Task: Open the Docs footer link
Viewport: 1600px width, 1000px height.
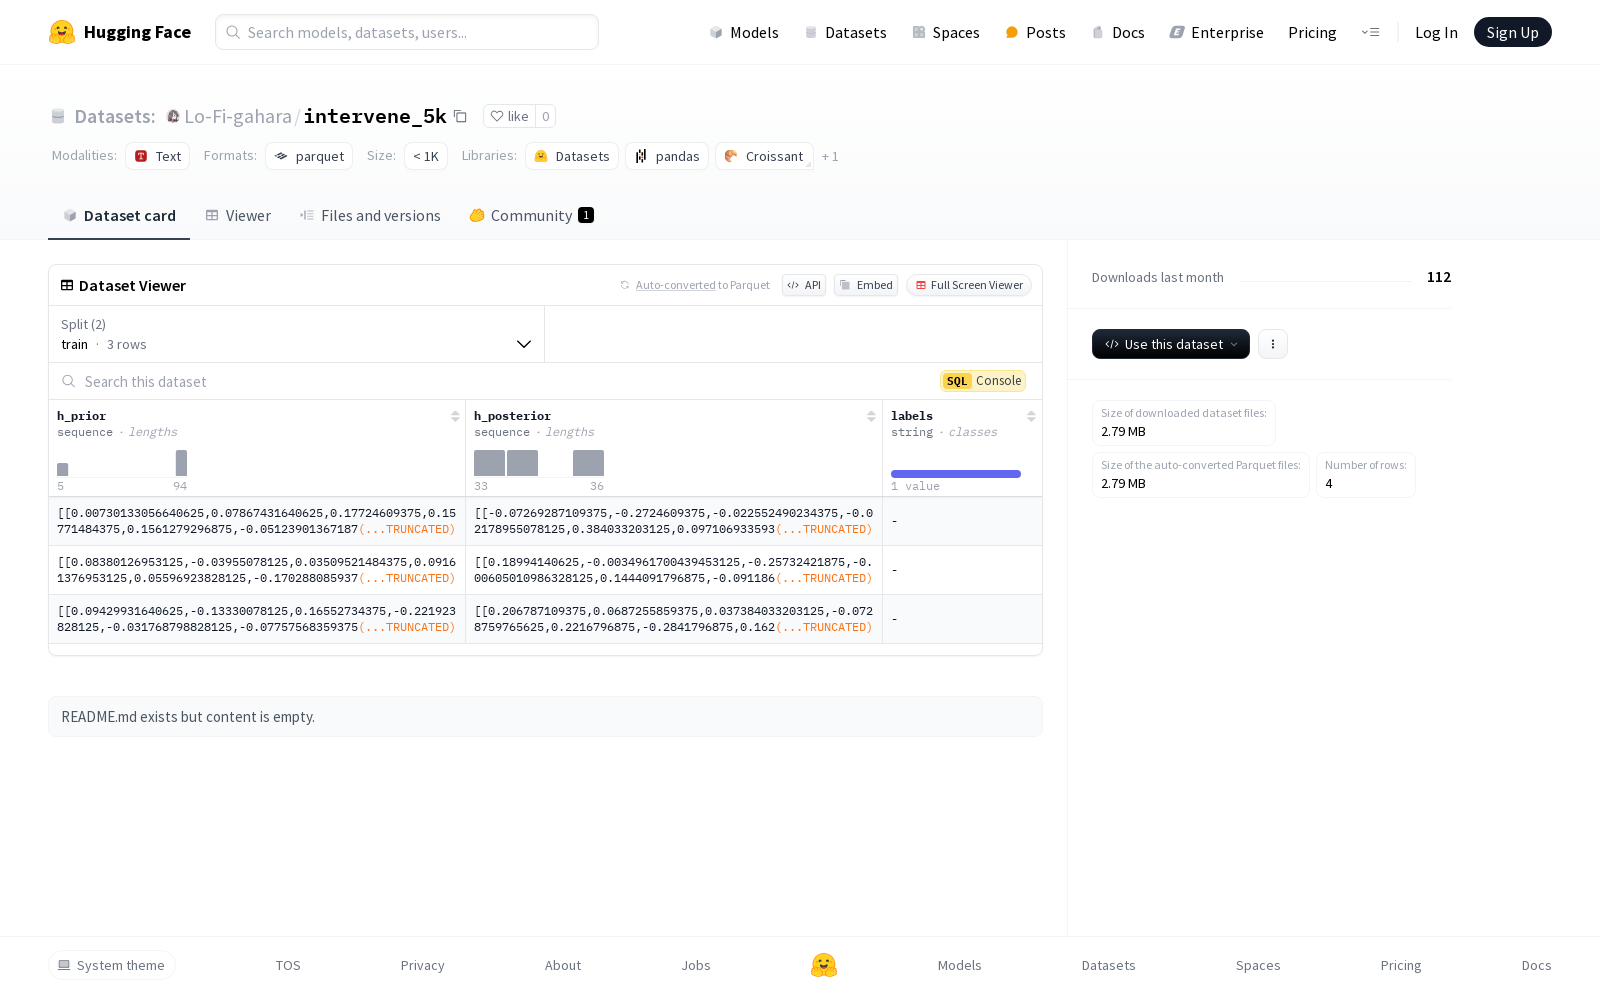Action: [1537, 965]
